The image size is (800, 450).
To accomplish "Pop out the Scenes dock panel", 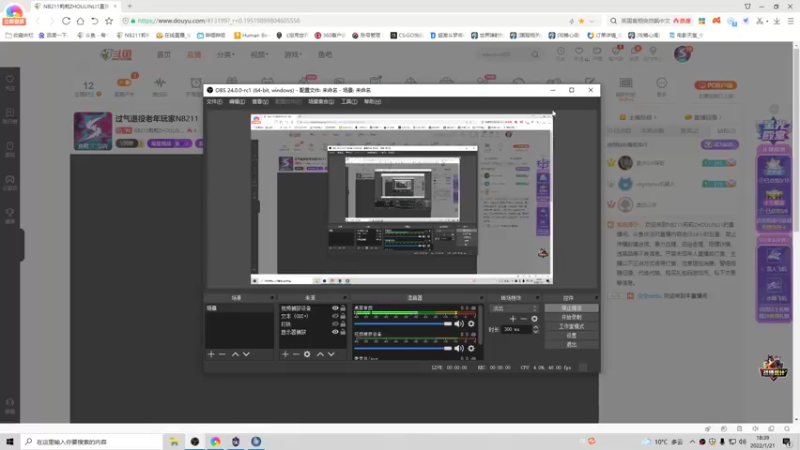I will [272, 298].
